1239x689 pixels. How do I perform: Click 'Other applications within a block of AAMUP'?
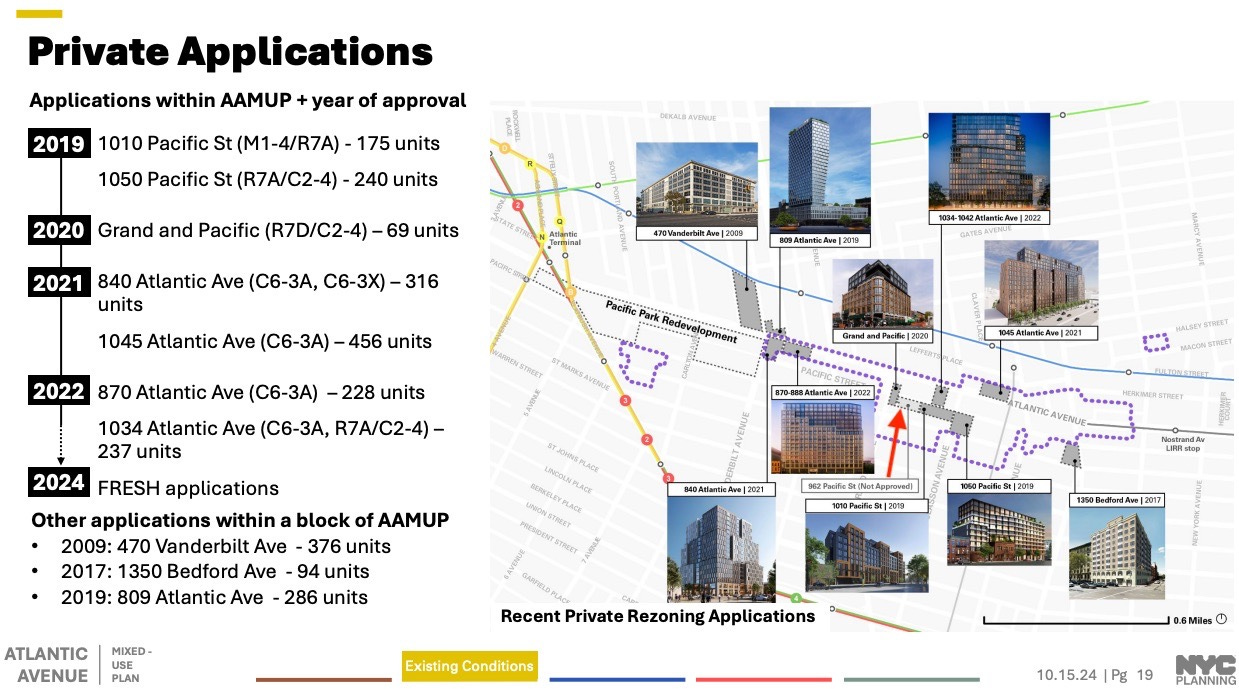[x=240, y=521]
